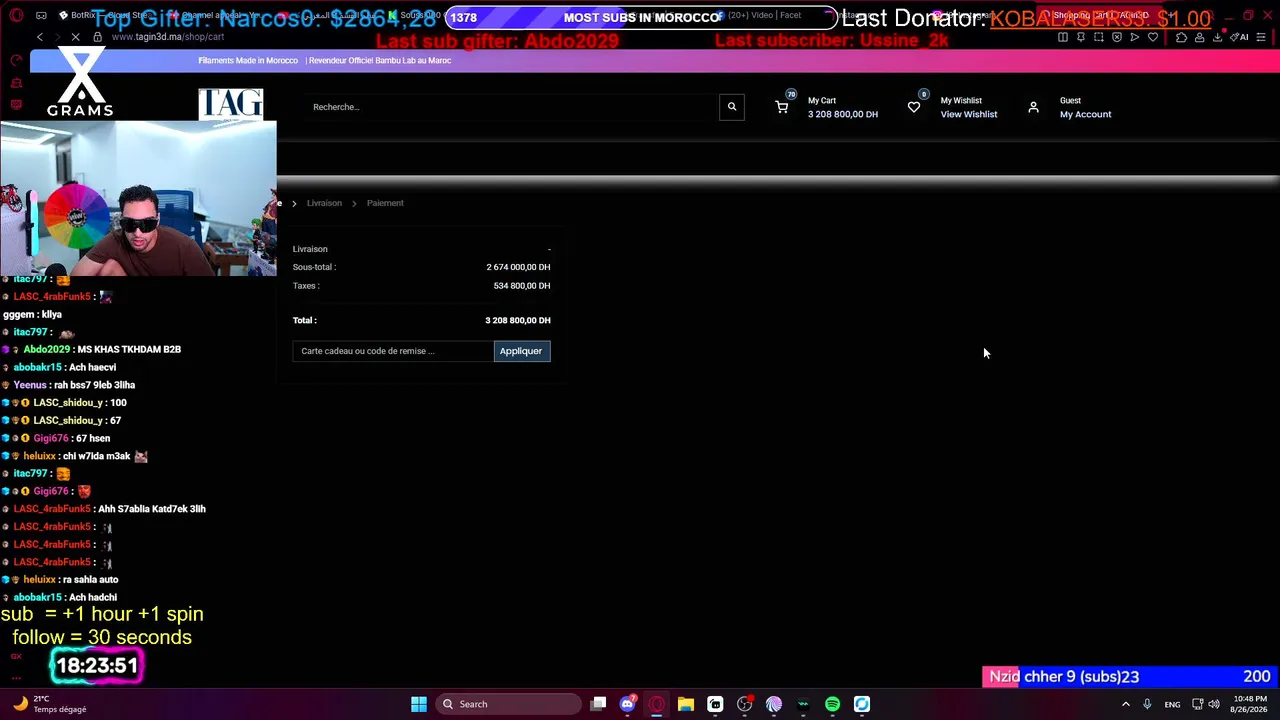1280x720 pixels.
Task: Click the browser address bar URL
Action: pos(168,37)
